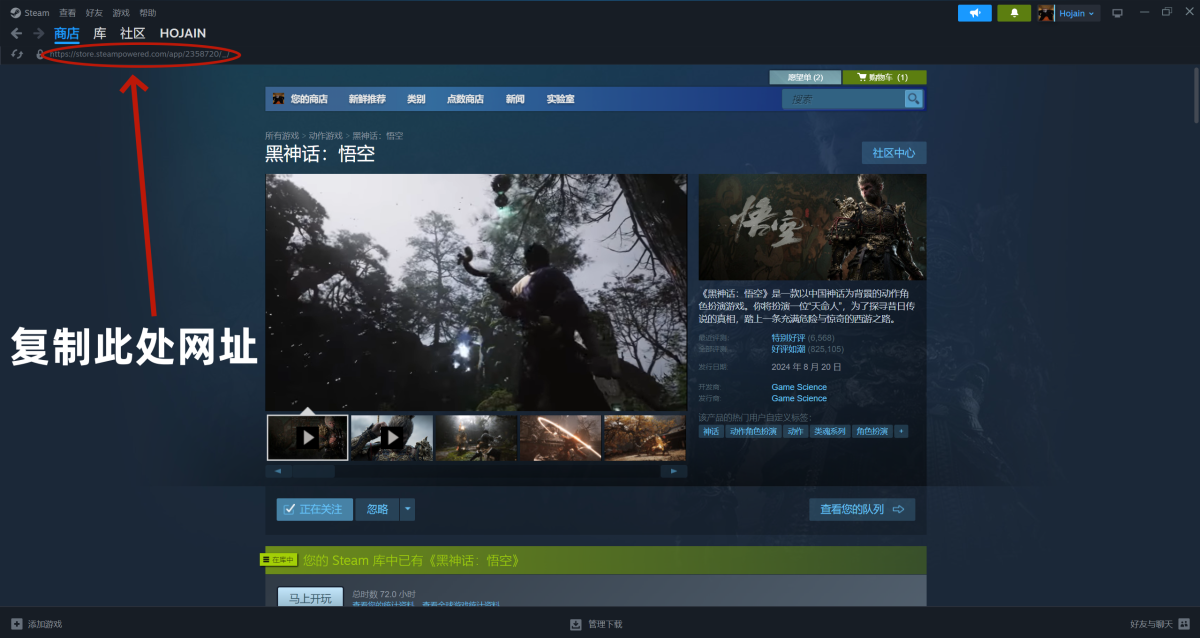Click the 马上开玩 play button

(x=310, y=598)
